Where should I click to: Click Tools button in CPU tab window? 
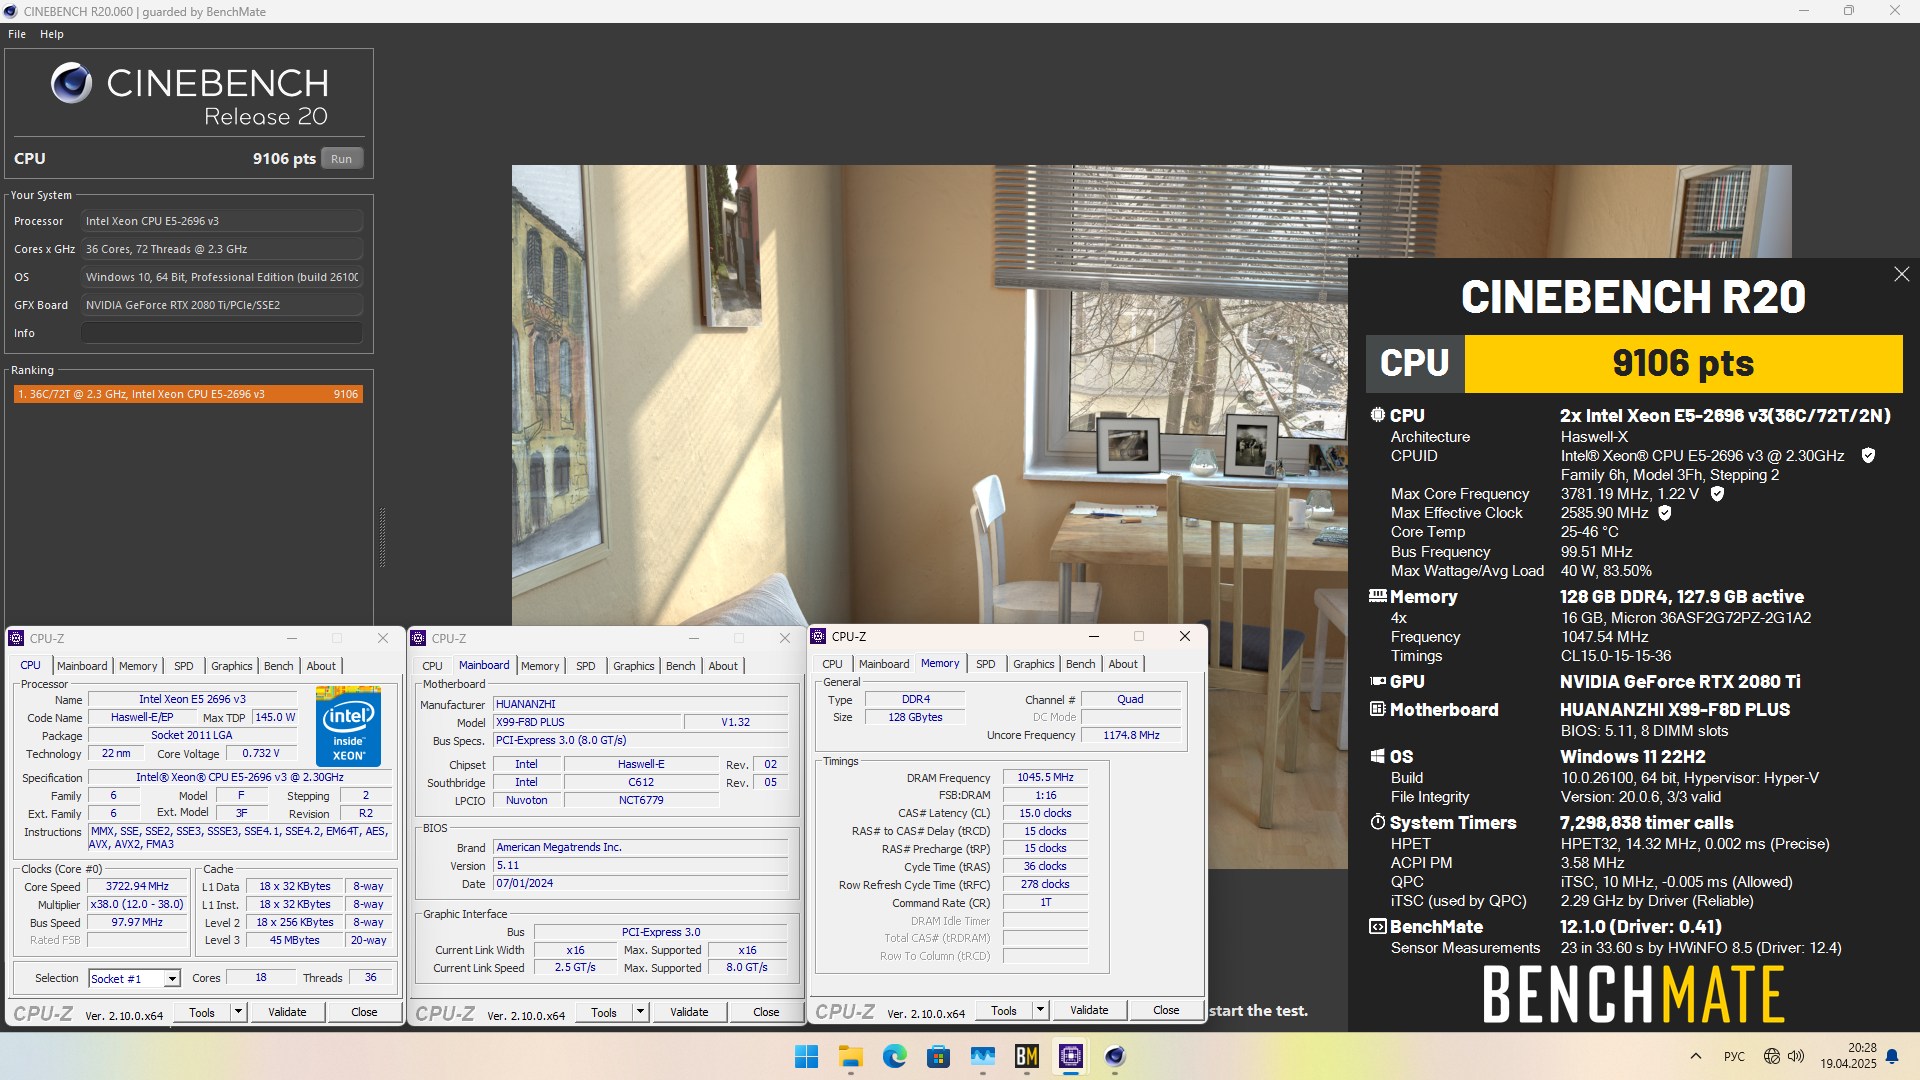tap(202, 1012)
